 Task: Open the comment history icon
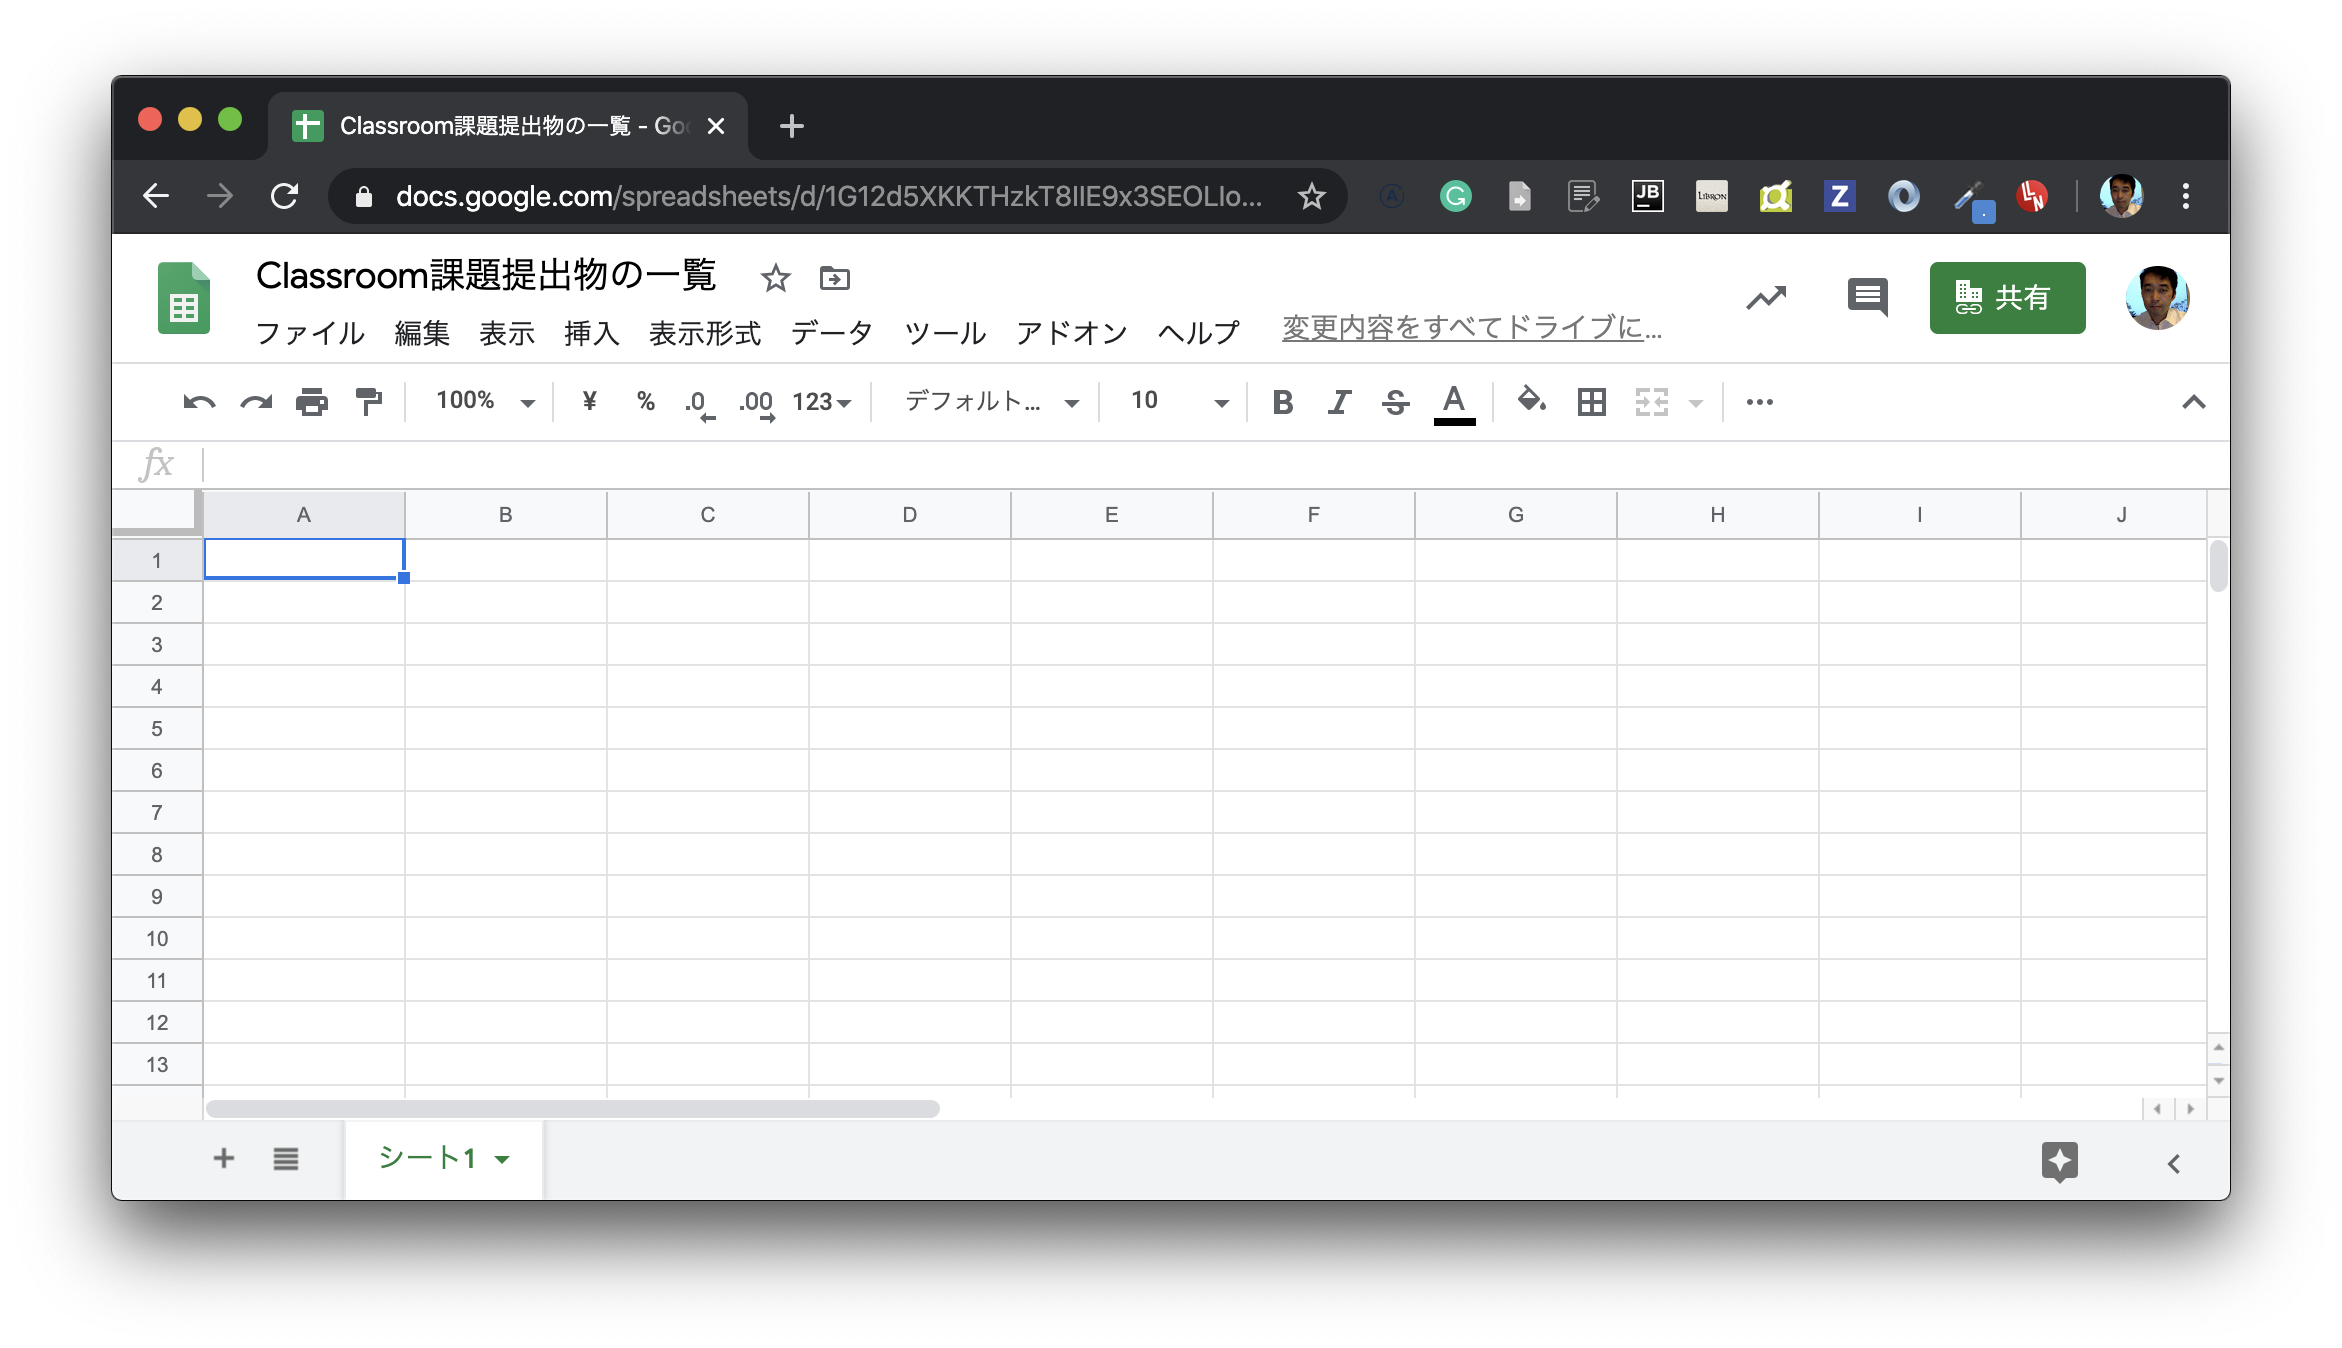(1867, 297)
